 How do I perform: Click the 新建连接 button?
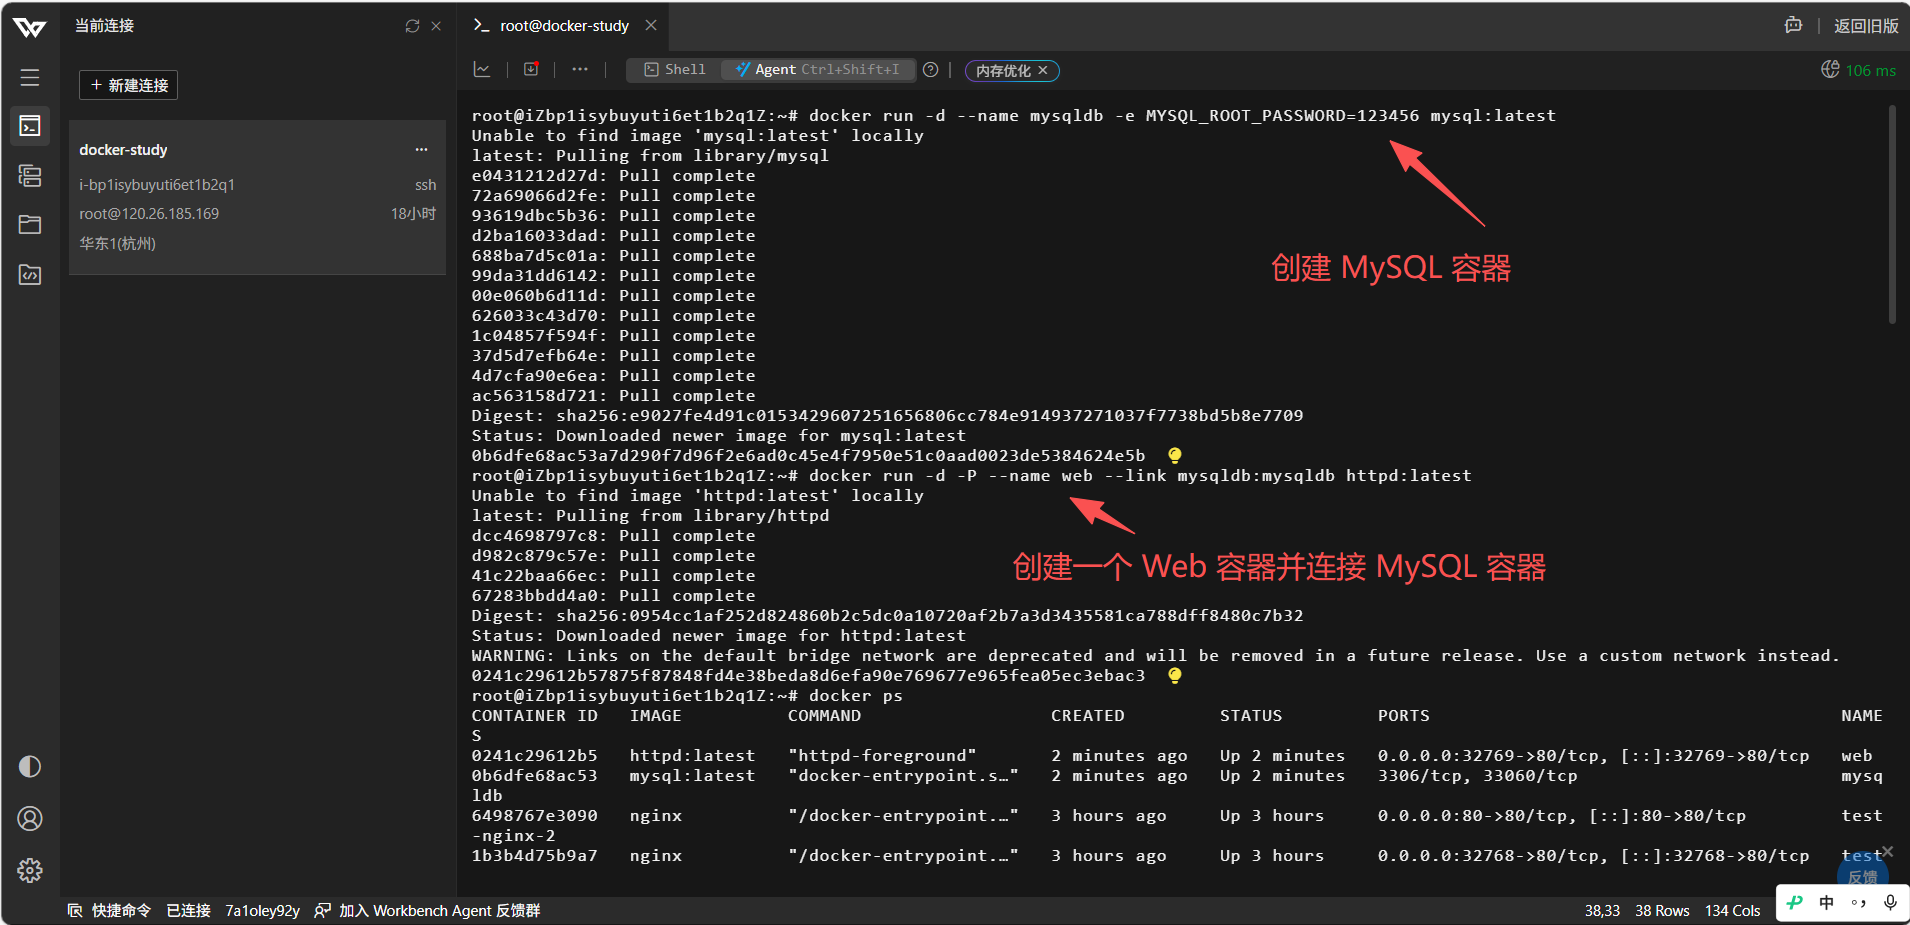[128, 85]
